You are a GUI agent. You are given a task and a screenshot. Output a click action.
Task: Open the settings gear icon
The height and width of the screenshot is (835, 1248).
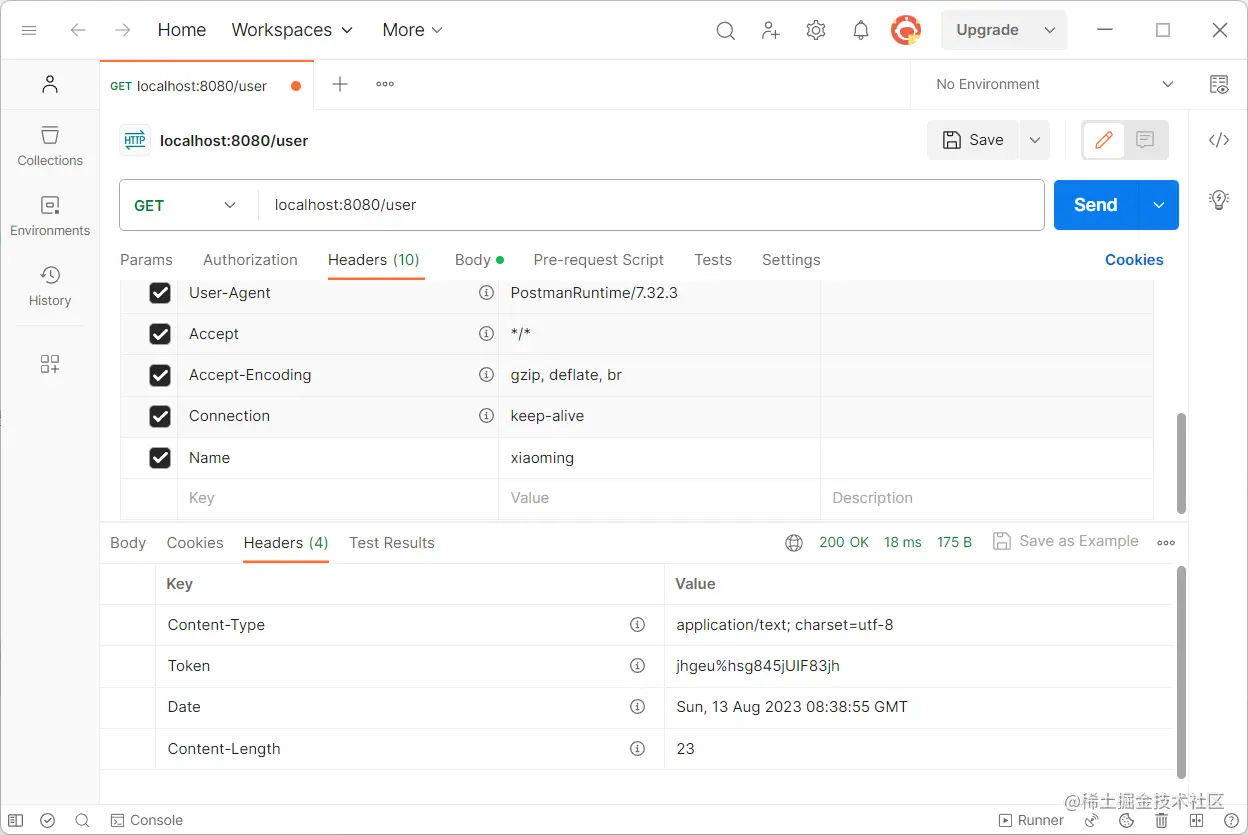coord(816,31)
